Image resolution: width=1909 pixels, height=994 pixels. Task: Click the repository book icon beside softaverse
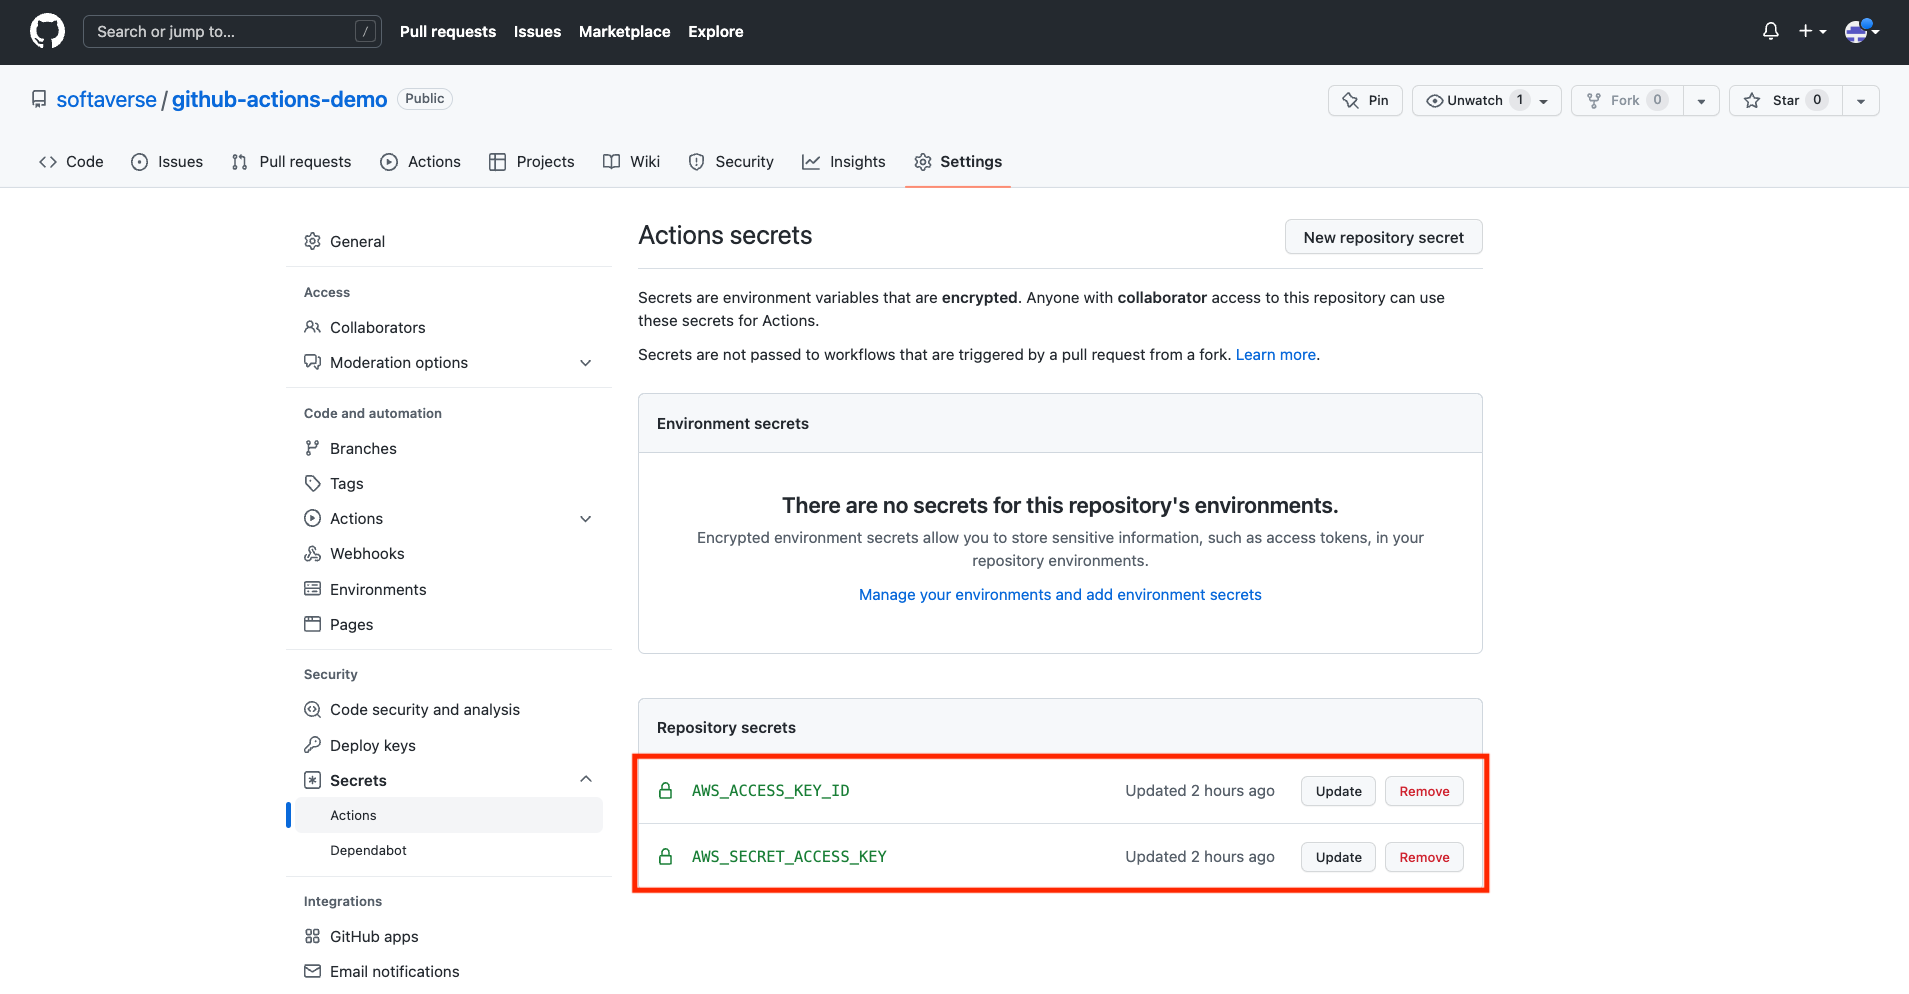[39, 99]
